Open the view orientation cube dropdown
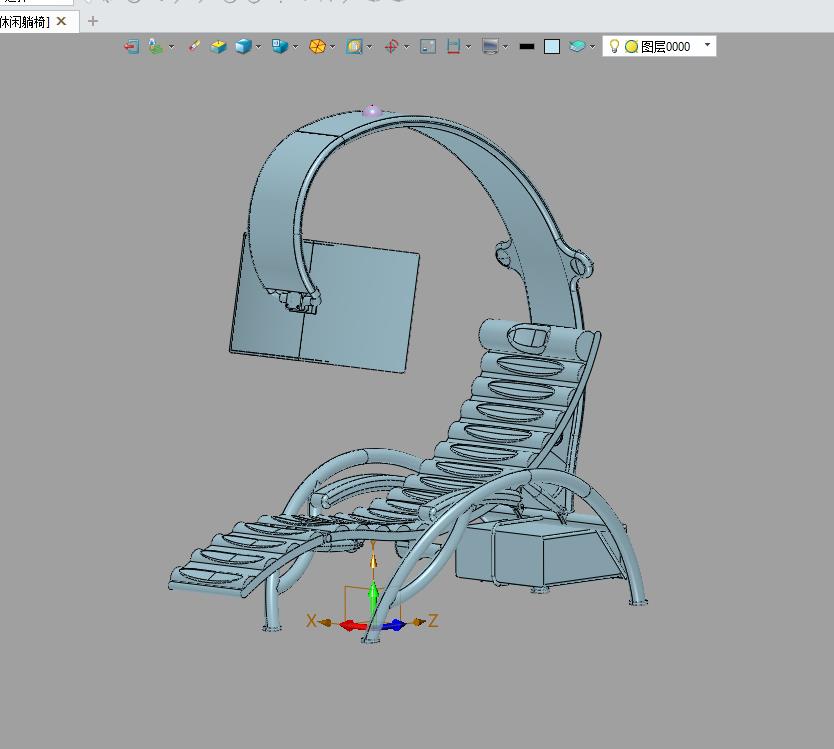Screen dimensions: 834x749 click(295, 47)
